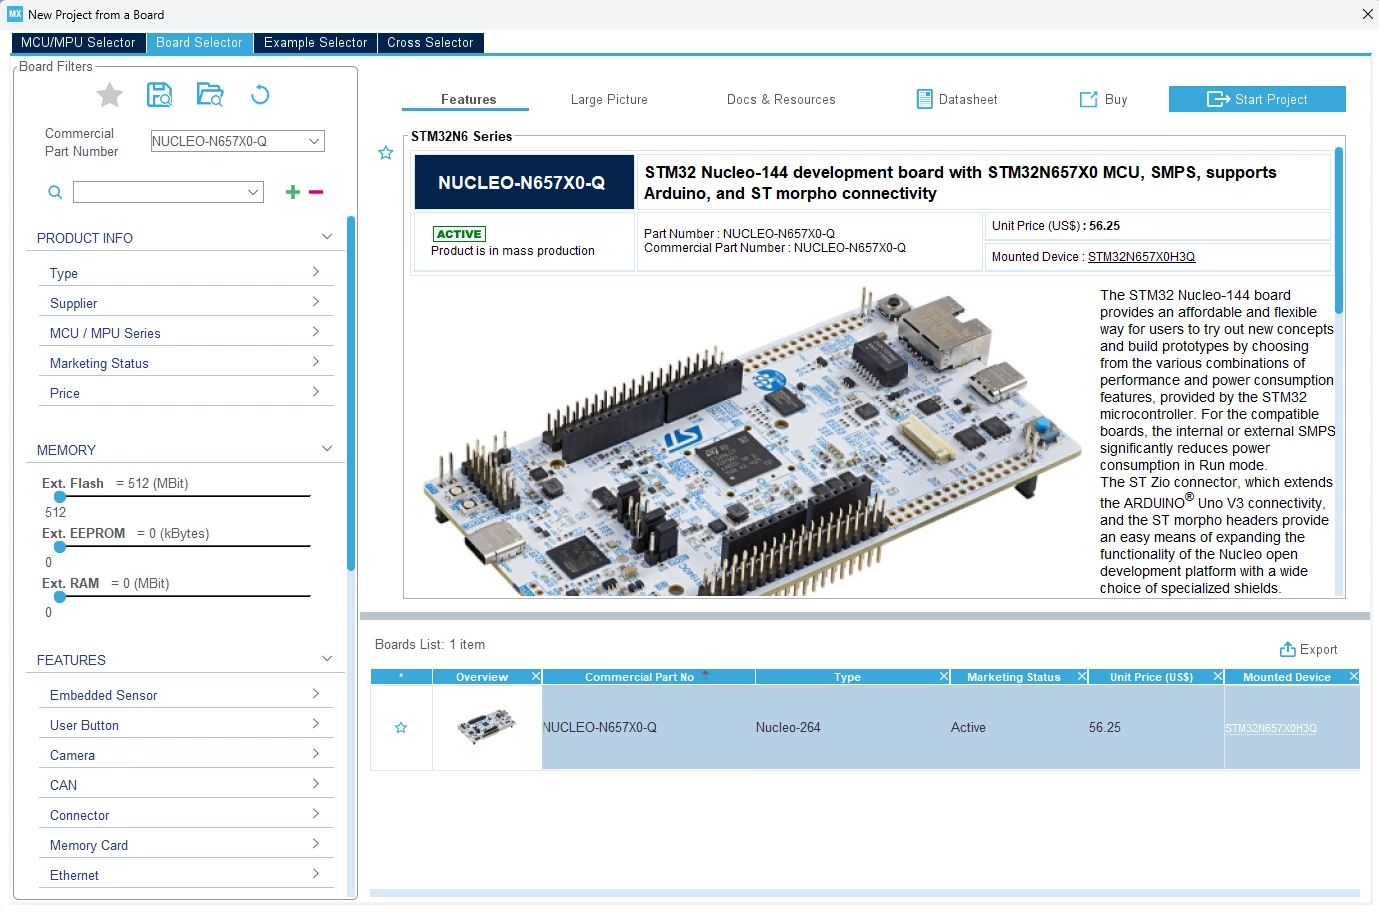The width and height of the screenshot is (1379, 912).
Task: Switch to Board Selector tab
Action: click(x=199, y=42)
